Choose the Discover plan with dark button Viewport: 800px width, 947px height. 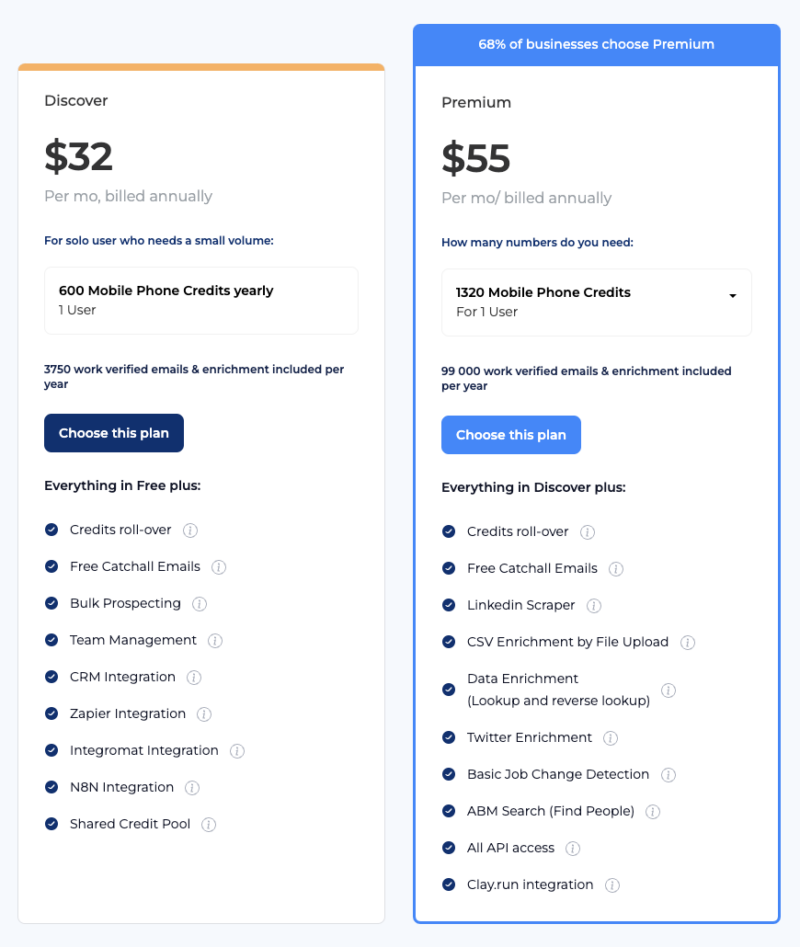(114, 433)
